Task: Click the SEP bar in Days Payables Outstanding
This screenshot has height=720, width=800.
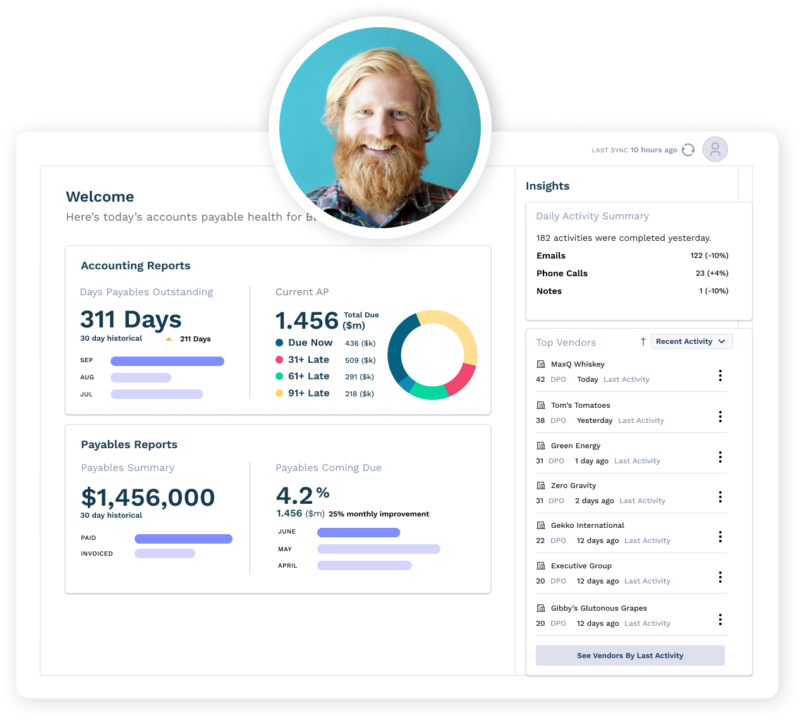Action: click(167, 361)
